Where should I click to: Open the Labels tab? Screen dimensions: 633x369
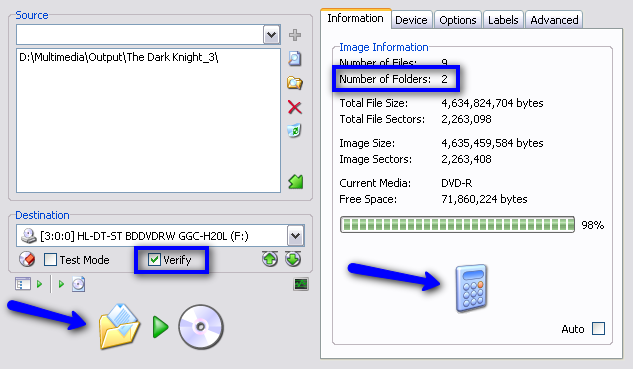[503, 20]
